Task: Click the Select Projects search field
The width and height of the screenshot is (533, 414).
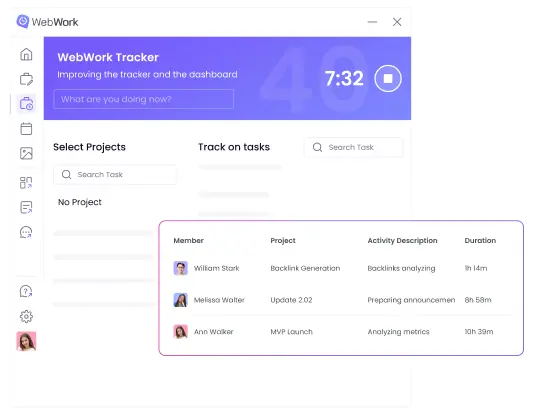Action: 115,175
